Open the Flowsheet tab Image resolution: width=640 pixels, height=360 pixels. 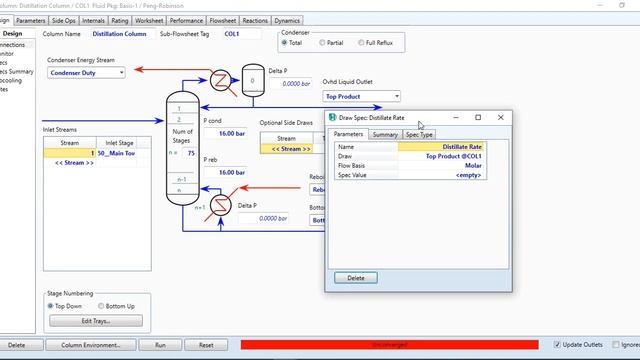pos(222,20)
